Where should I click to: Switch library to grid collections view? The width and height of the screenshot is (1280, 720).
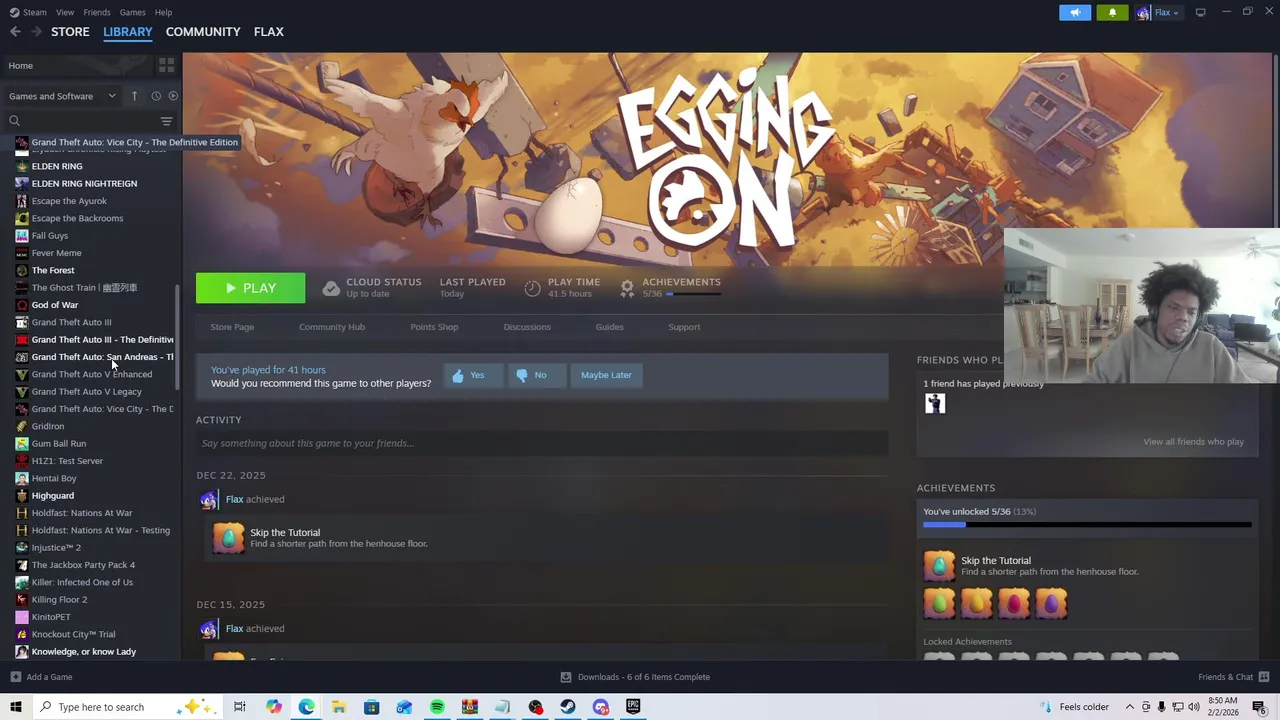pyautogui.click(x=166, y=65)
